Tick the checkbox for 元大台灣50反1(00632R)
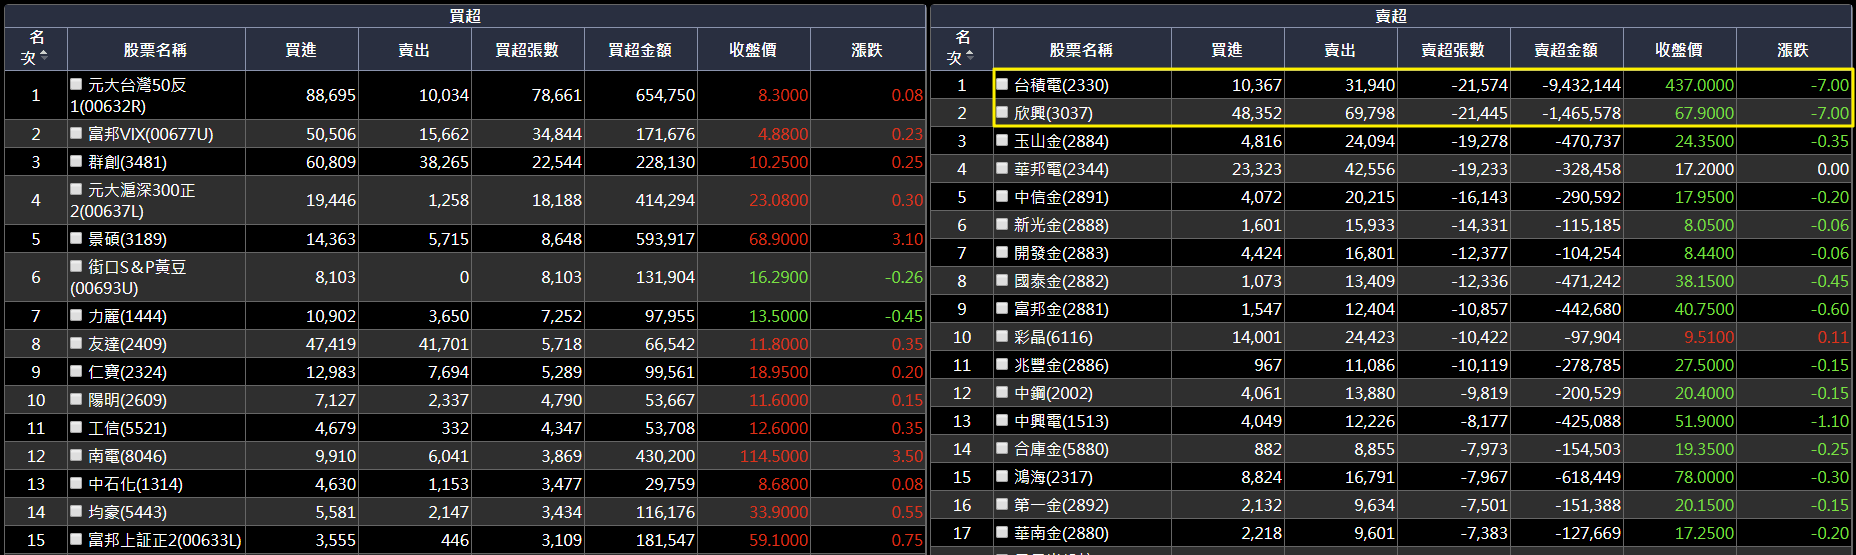The image size is (1856, 555). pyautogui.click(x=76, y=84)
